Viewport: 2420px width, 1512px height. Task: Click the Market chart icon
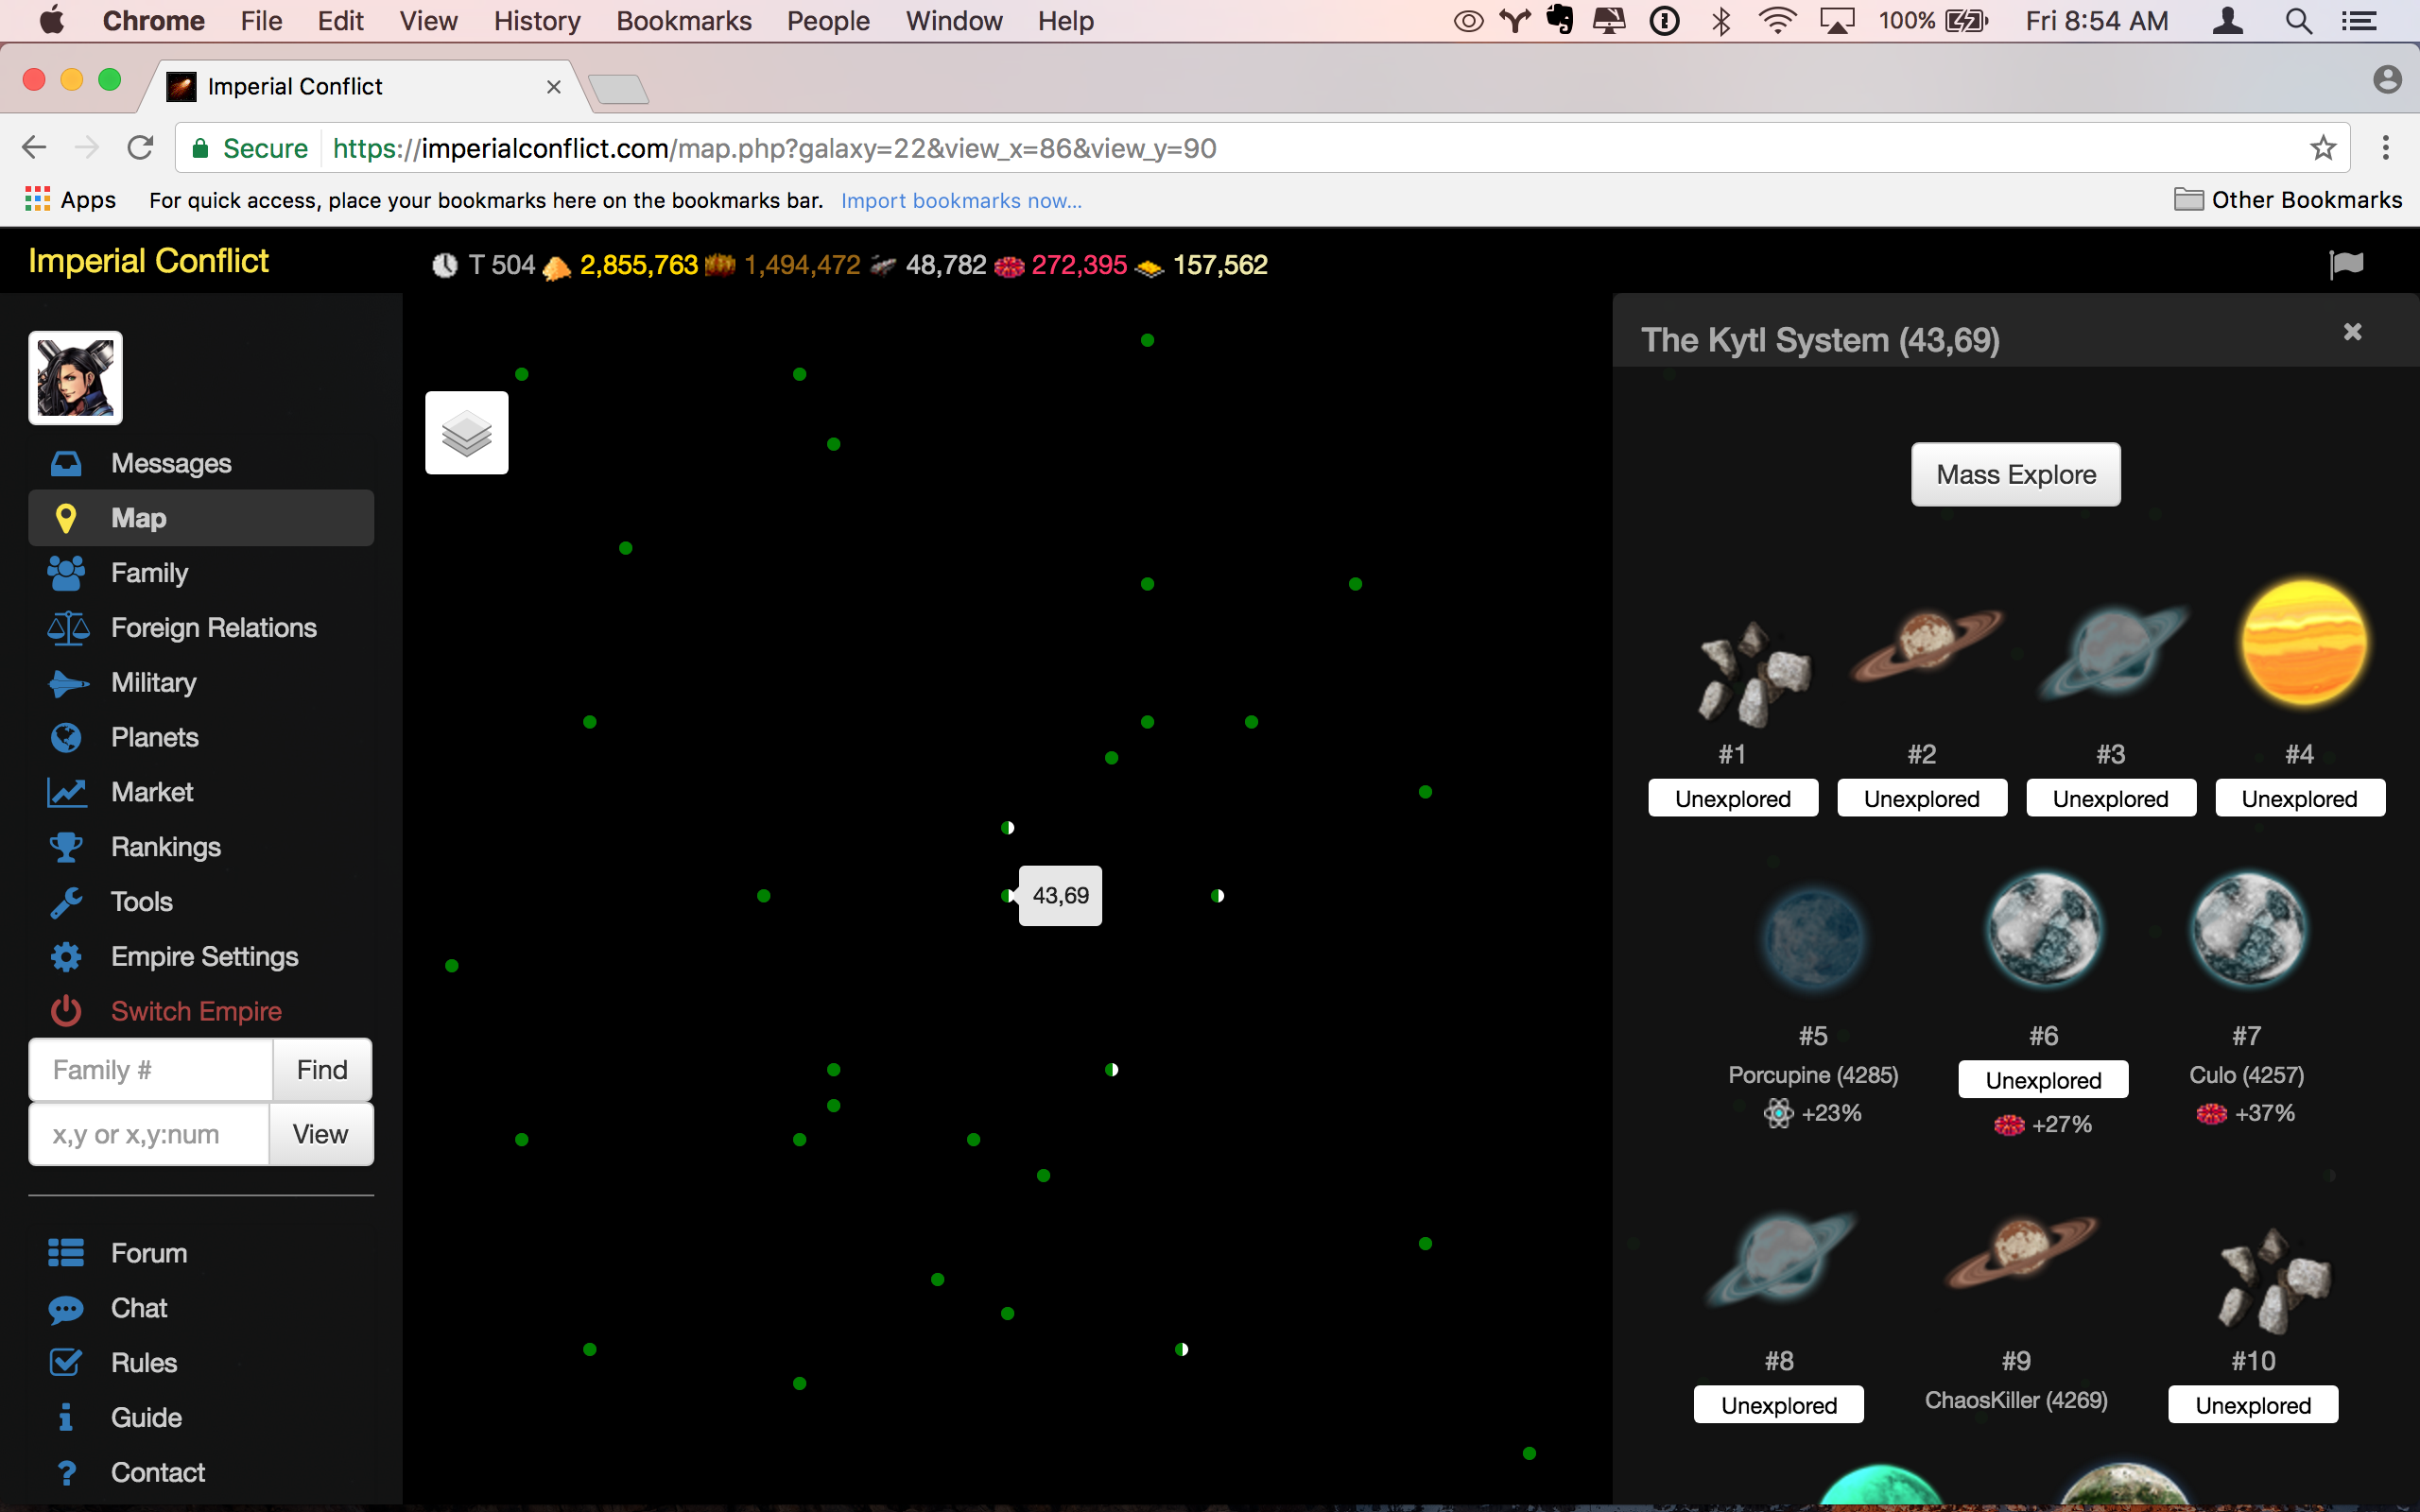pyautogui.click(x=66, y=793)
